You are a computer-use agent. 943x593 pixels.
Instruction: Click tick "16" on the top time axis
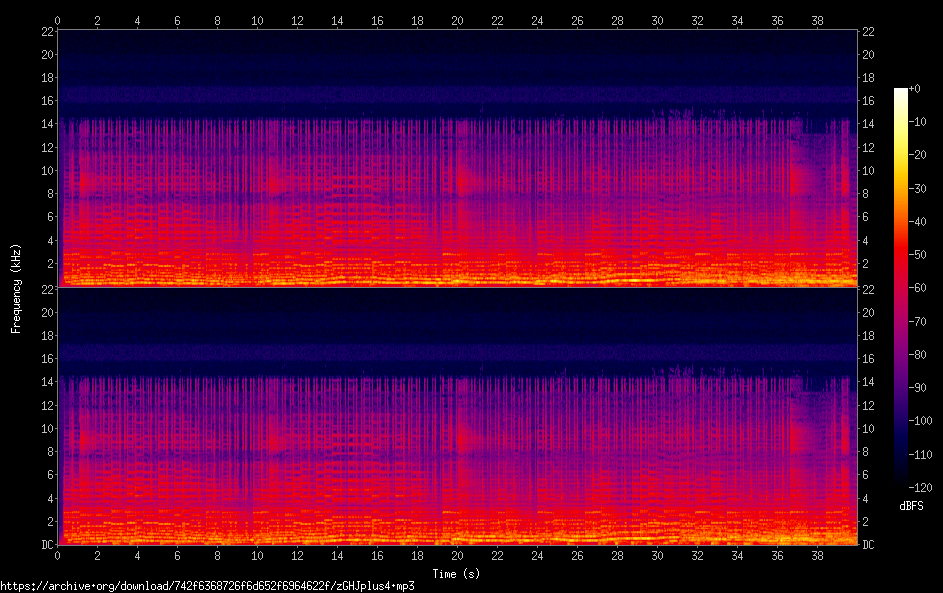(377, 20)
